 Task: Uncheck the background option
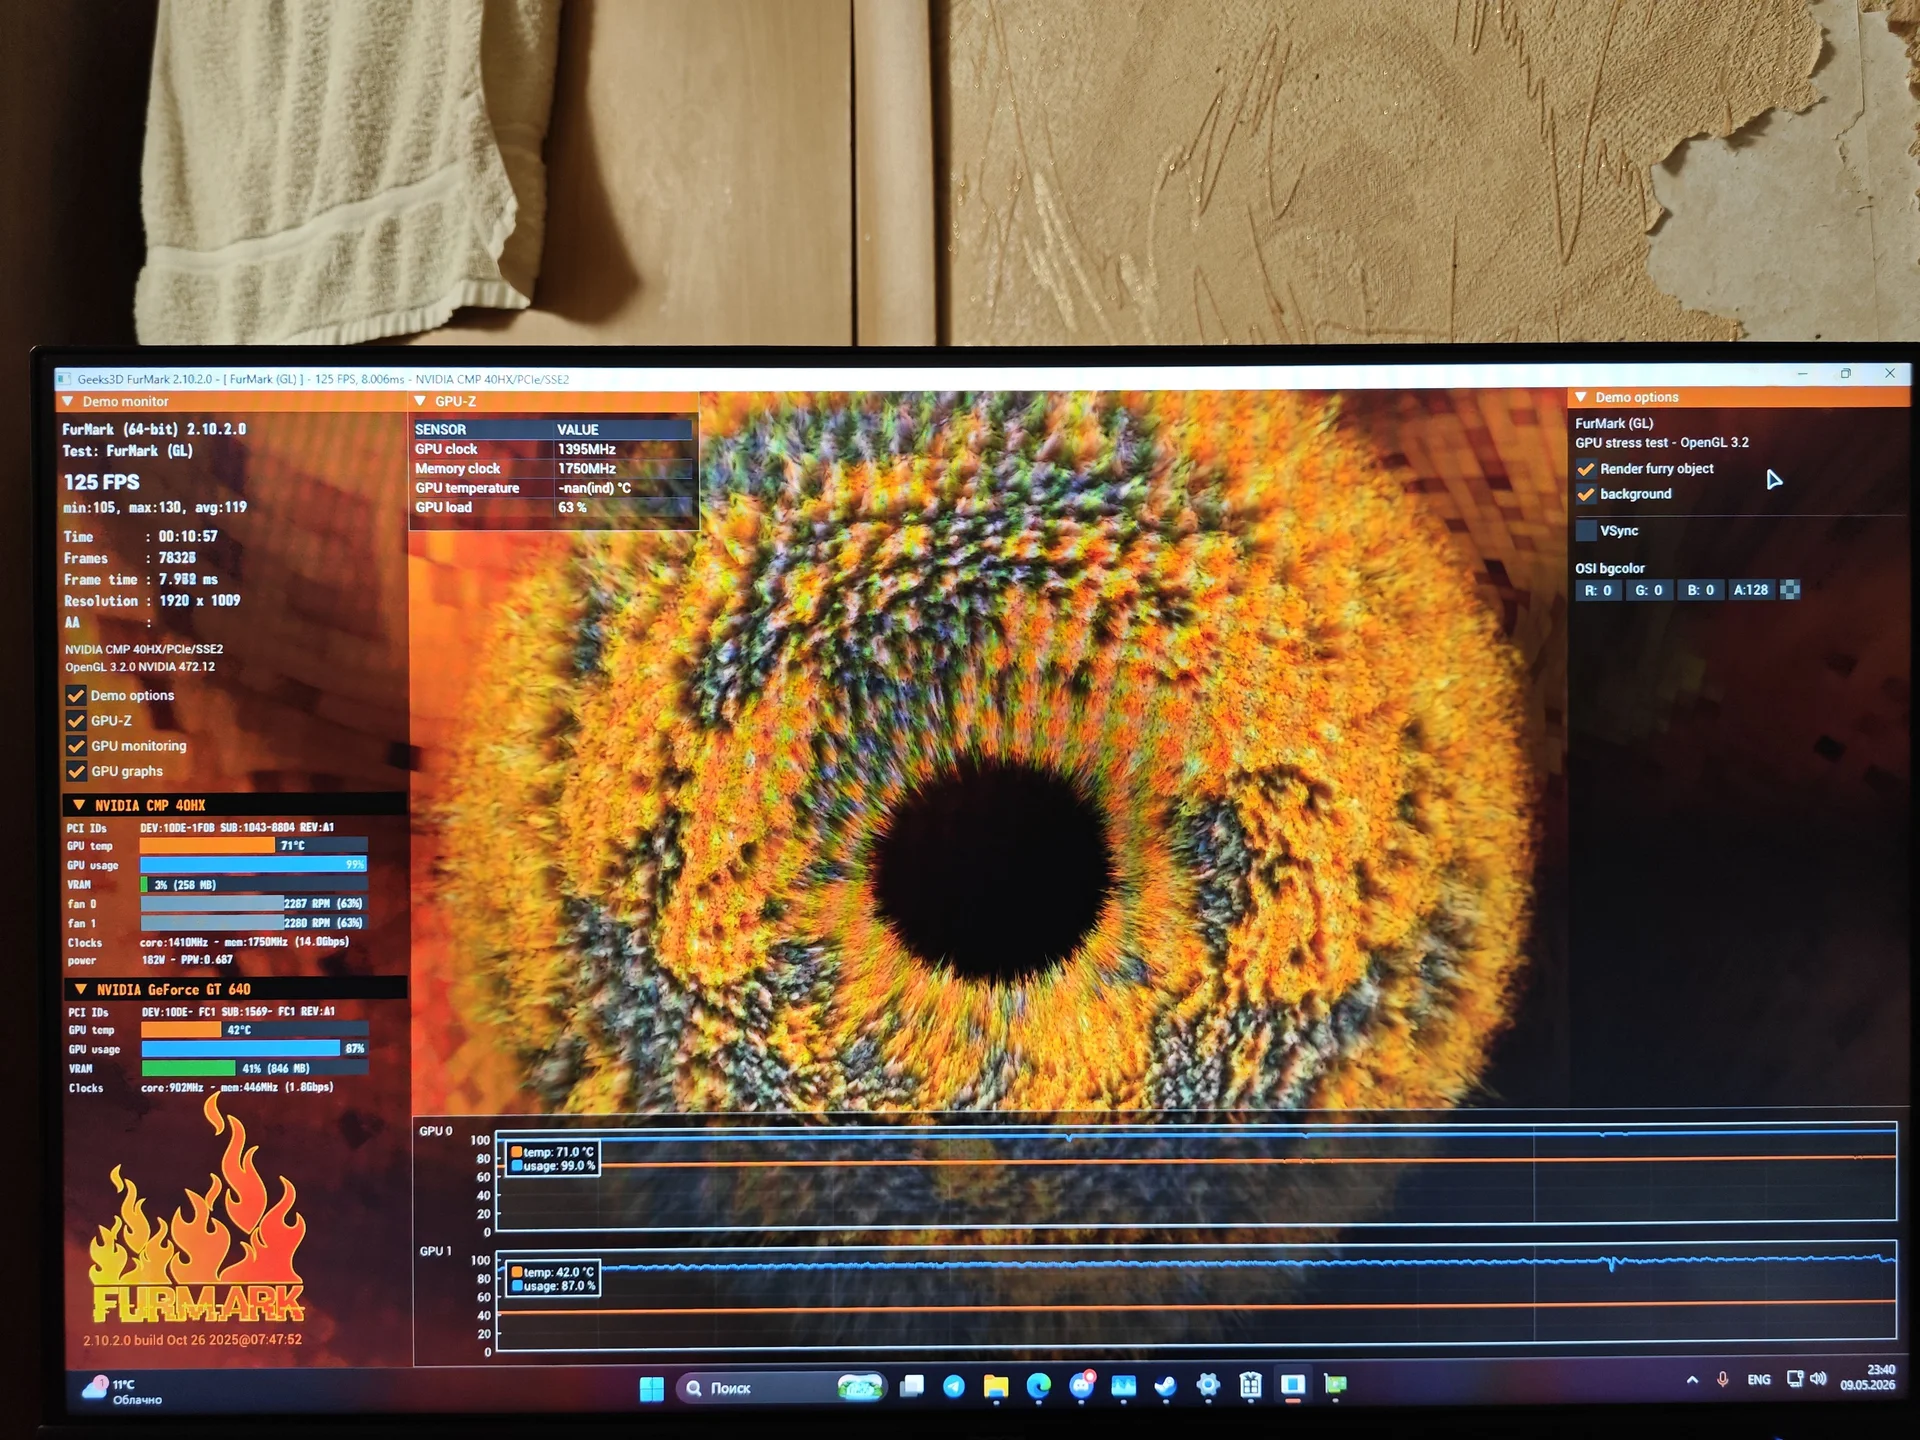coord(1586,494)
